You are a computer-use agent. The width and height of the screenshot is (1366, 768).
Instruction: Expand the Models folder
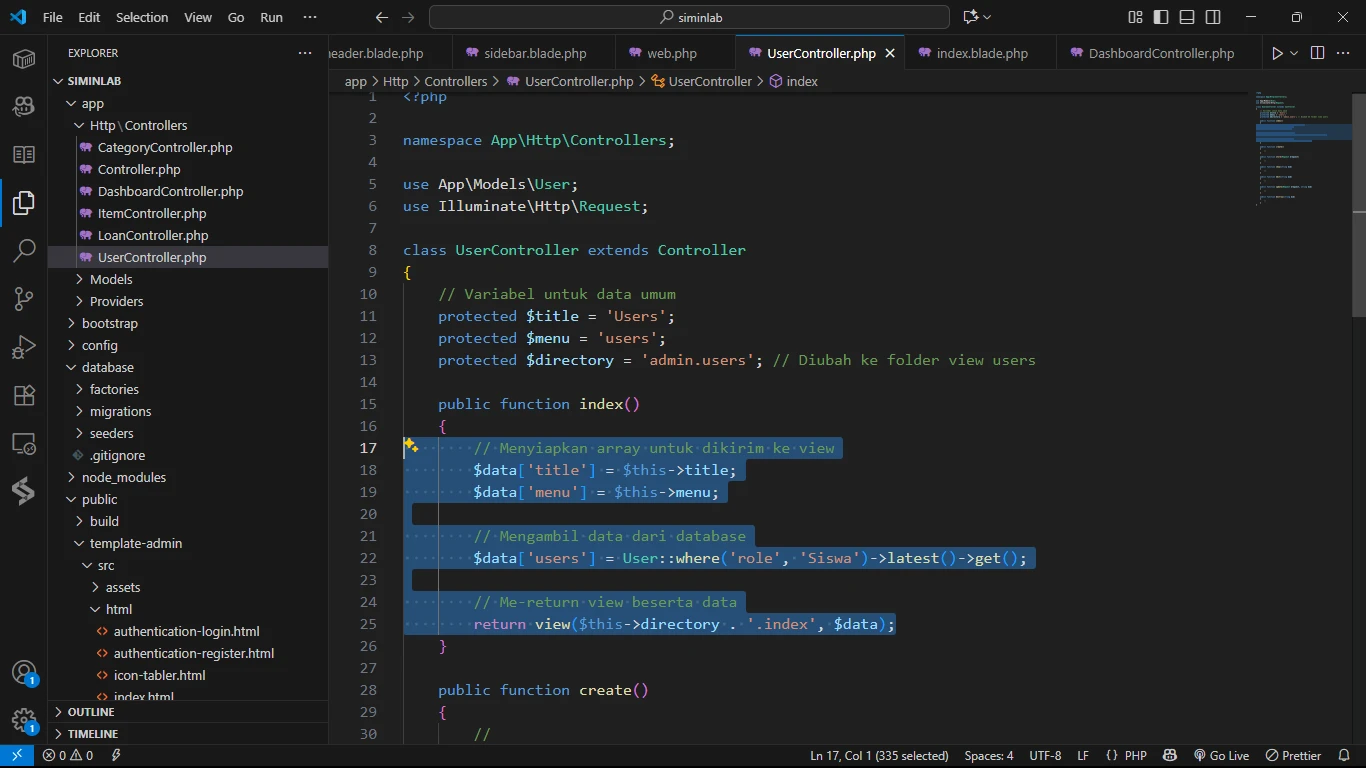coord(111,279)
